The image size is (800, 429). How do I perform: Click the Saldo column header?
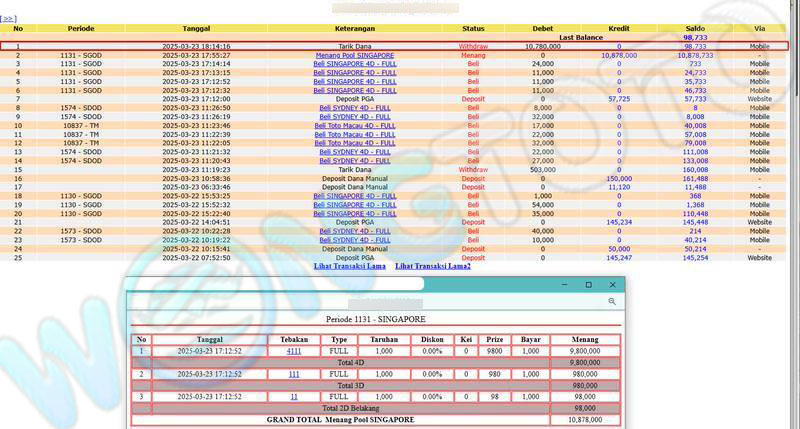pyautogui.click(x=695, y=29)
